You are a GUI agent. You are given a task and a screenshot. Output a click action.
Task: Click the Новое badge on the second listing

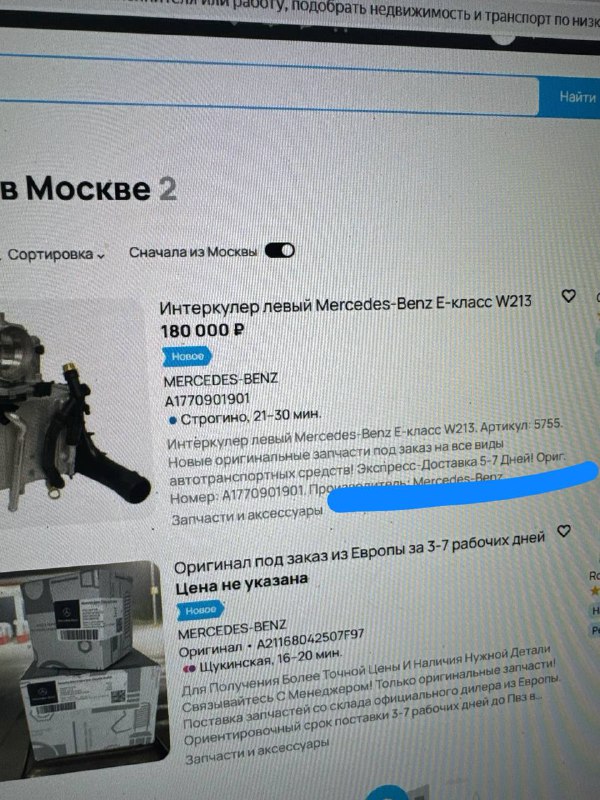(201, 610)
